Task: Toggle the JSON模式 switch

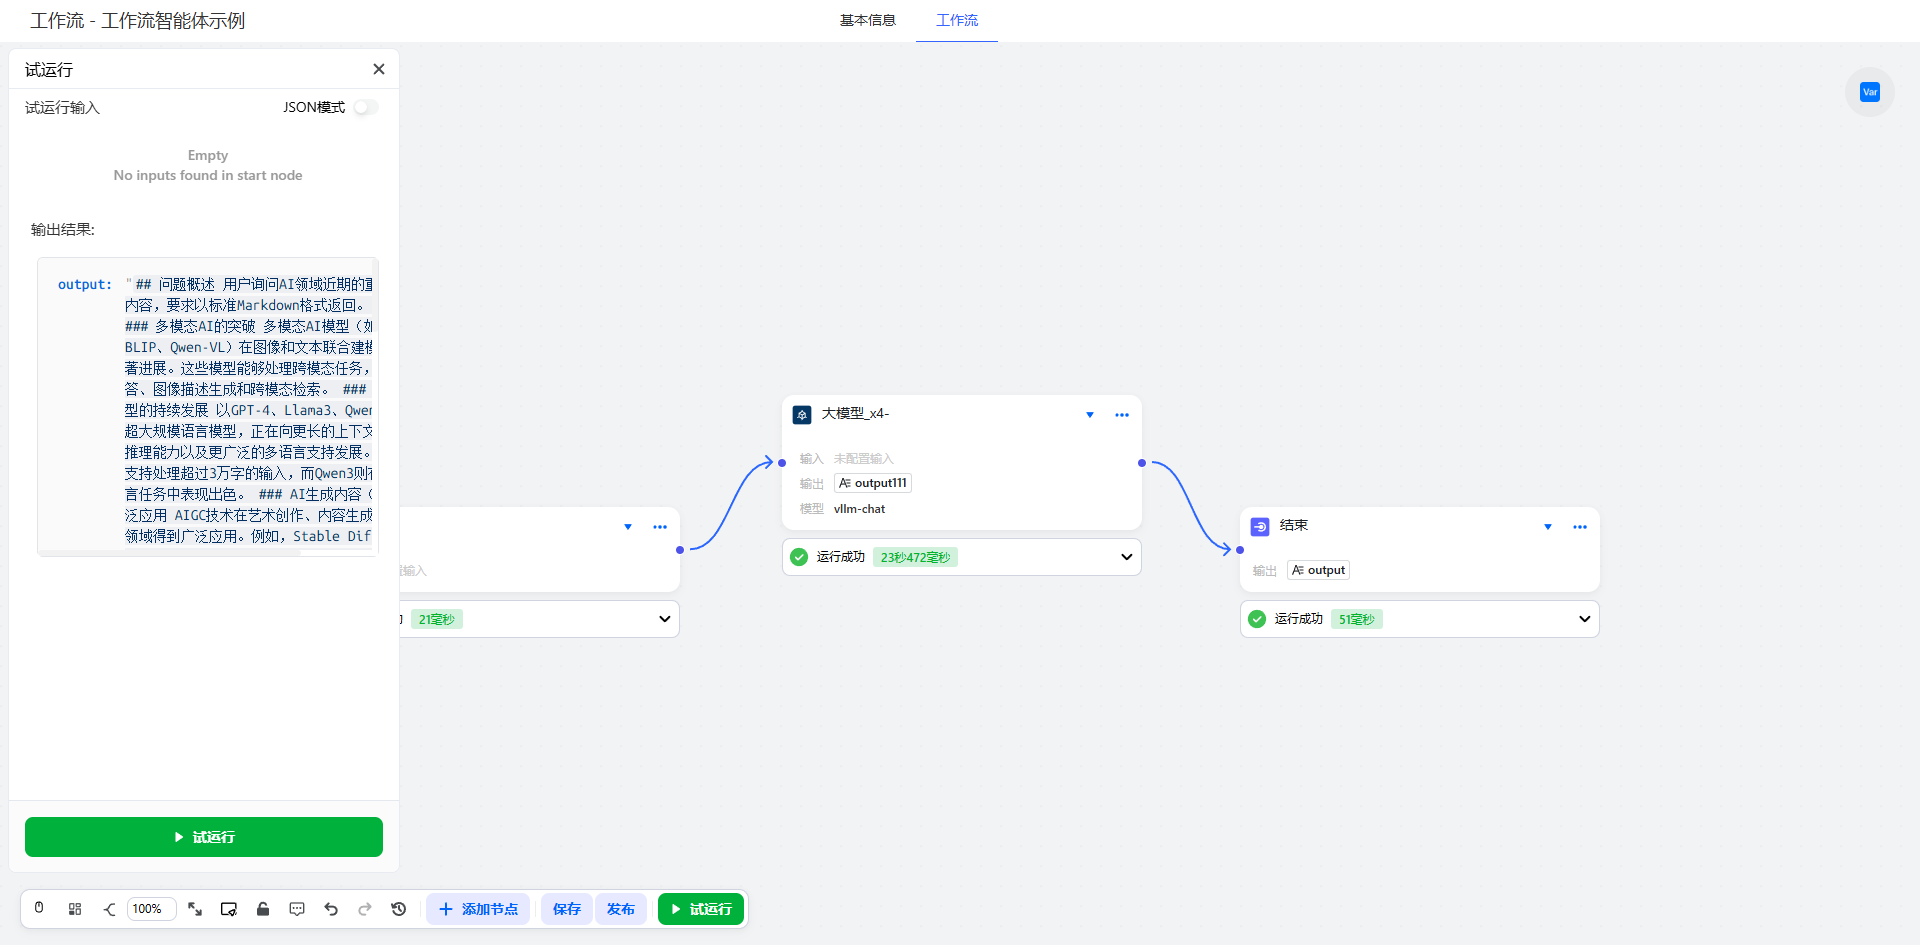Action: point(365,107)
